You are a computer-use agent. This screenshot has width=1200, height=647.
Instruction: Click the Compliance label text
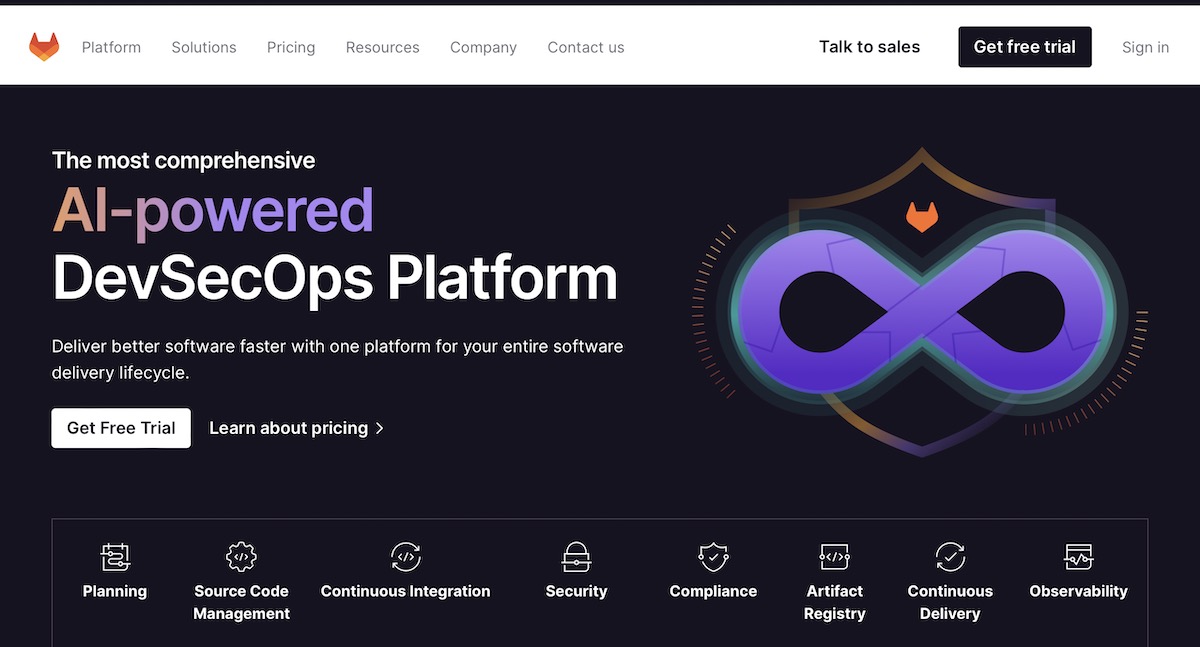[713, 591]
